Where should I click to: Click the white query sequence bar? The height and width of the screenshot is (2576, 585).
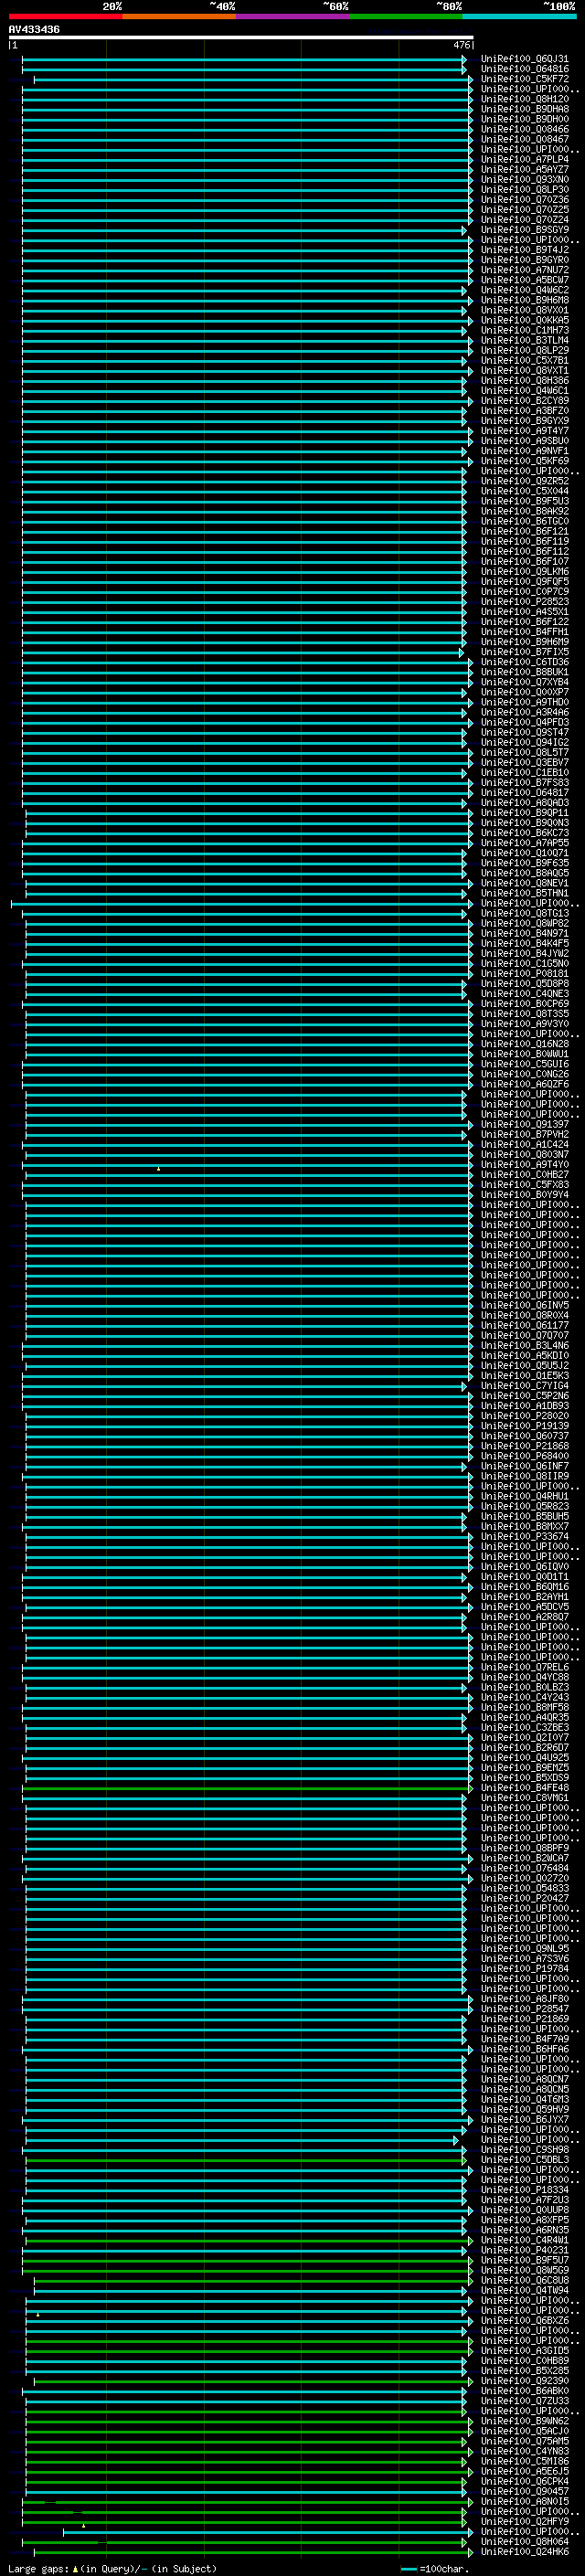pos(241,38)
